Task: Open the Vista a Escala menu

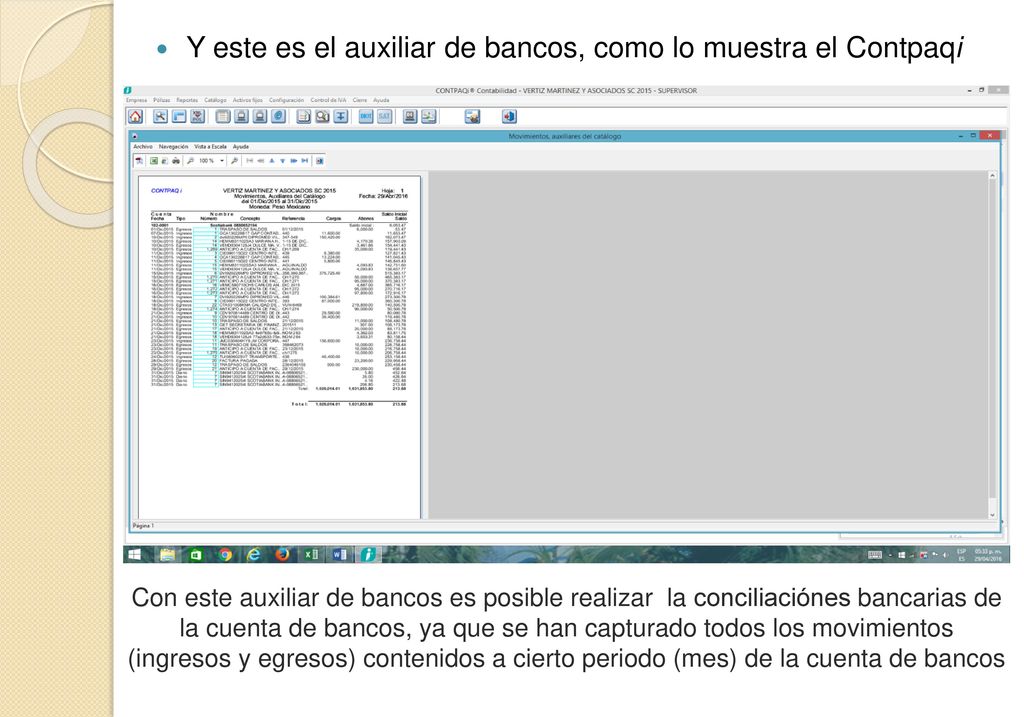Action: pyautogui.click(x=210, y=146)
